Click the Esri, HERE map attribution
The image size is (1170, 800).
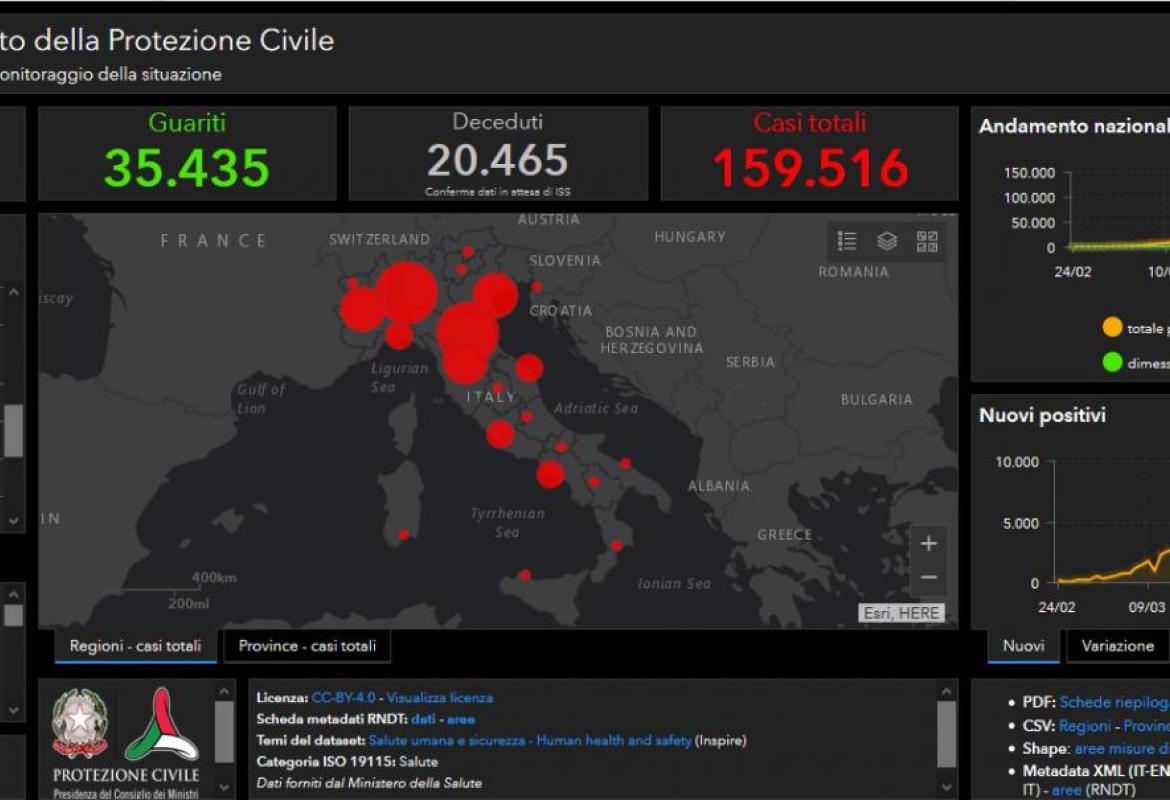[x=901, y=613]
